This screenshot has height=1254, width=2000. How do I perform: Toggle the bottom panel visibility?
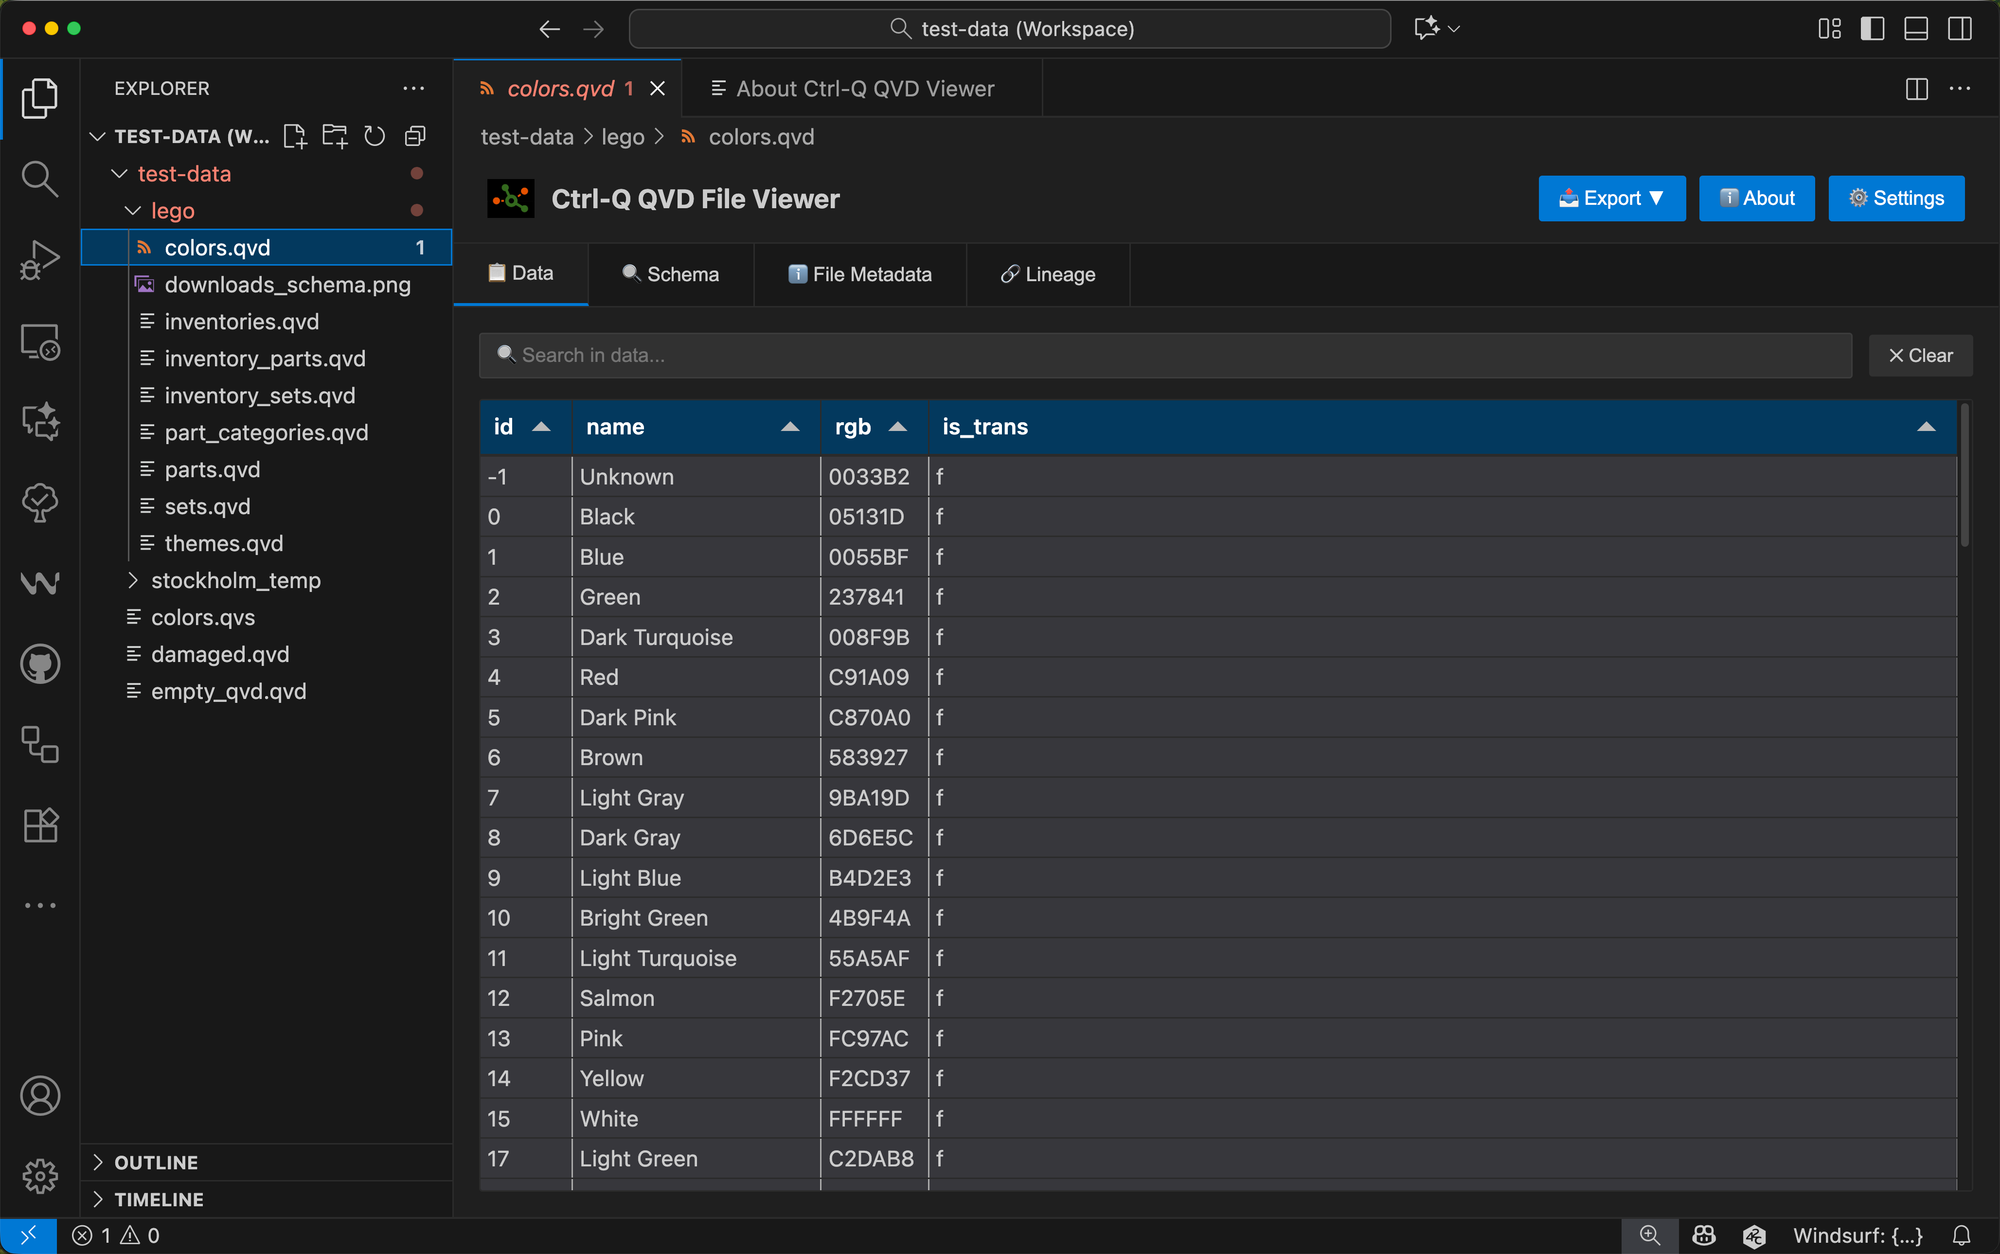(1915, 29)
